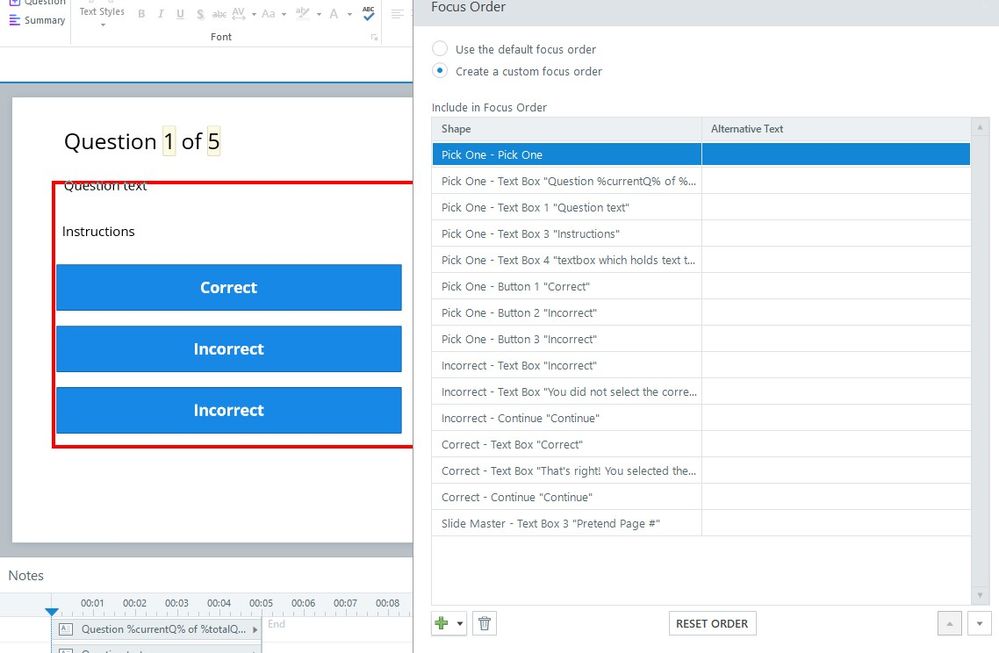Click the focus list scroll up arrow

980,128
